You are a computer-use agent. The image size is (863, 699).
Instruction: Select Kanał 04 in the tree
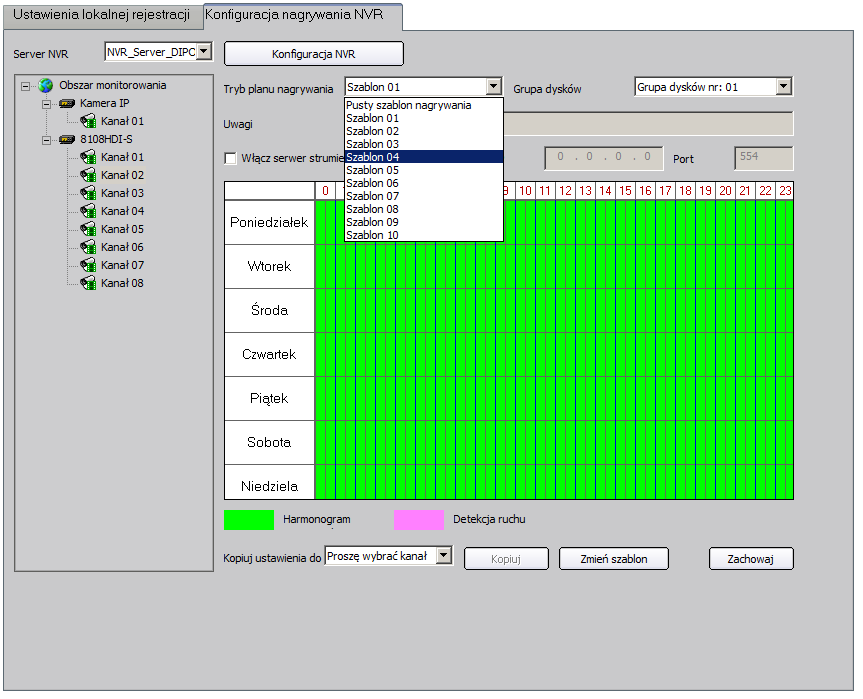point(122,211)
